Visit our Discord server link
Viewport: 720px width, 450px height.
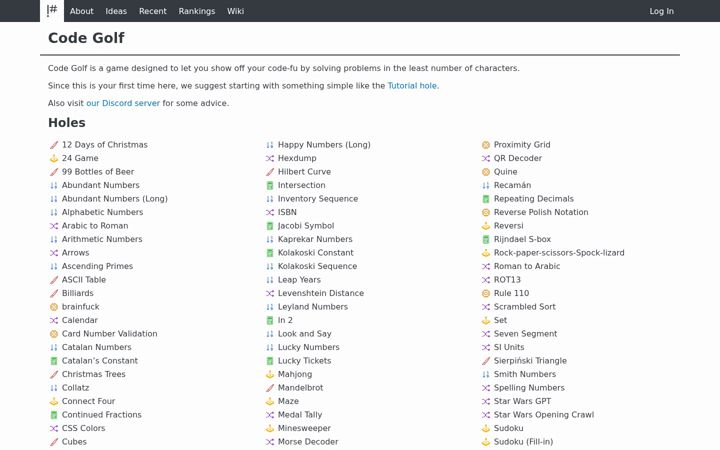point(123,103)
